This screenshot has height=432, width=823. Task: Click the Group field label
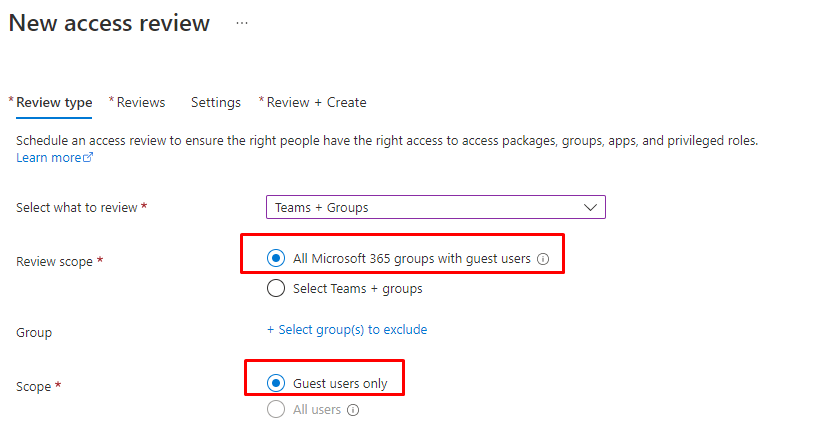(34, 332)
